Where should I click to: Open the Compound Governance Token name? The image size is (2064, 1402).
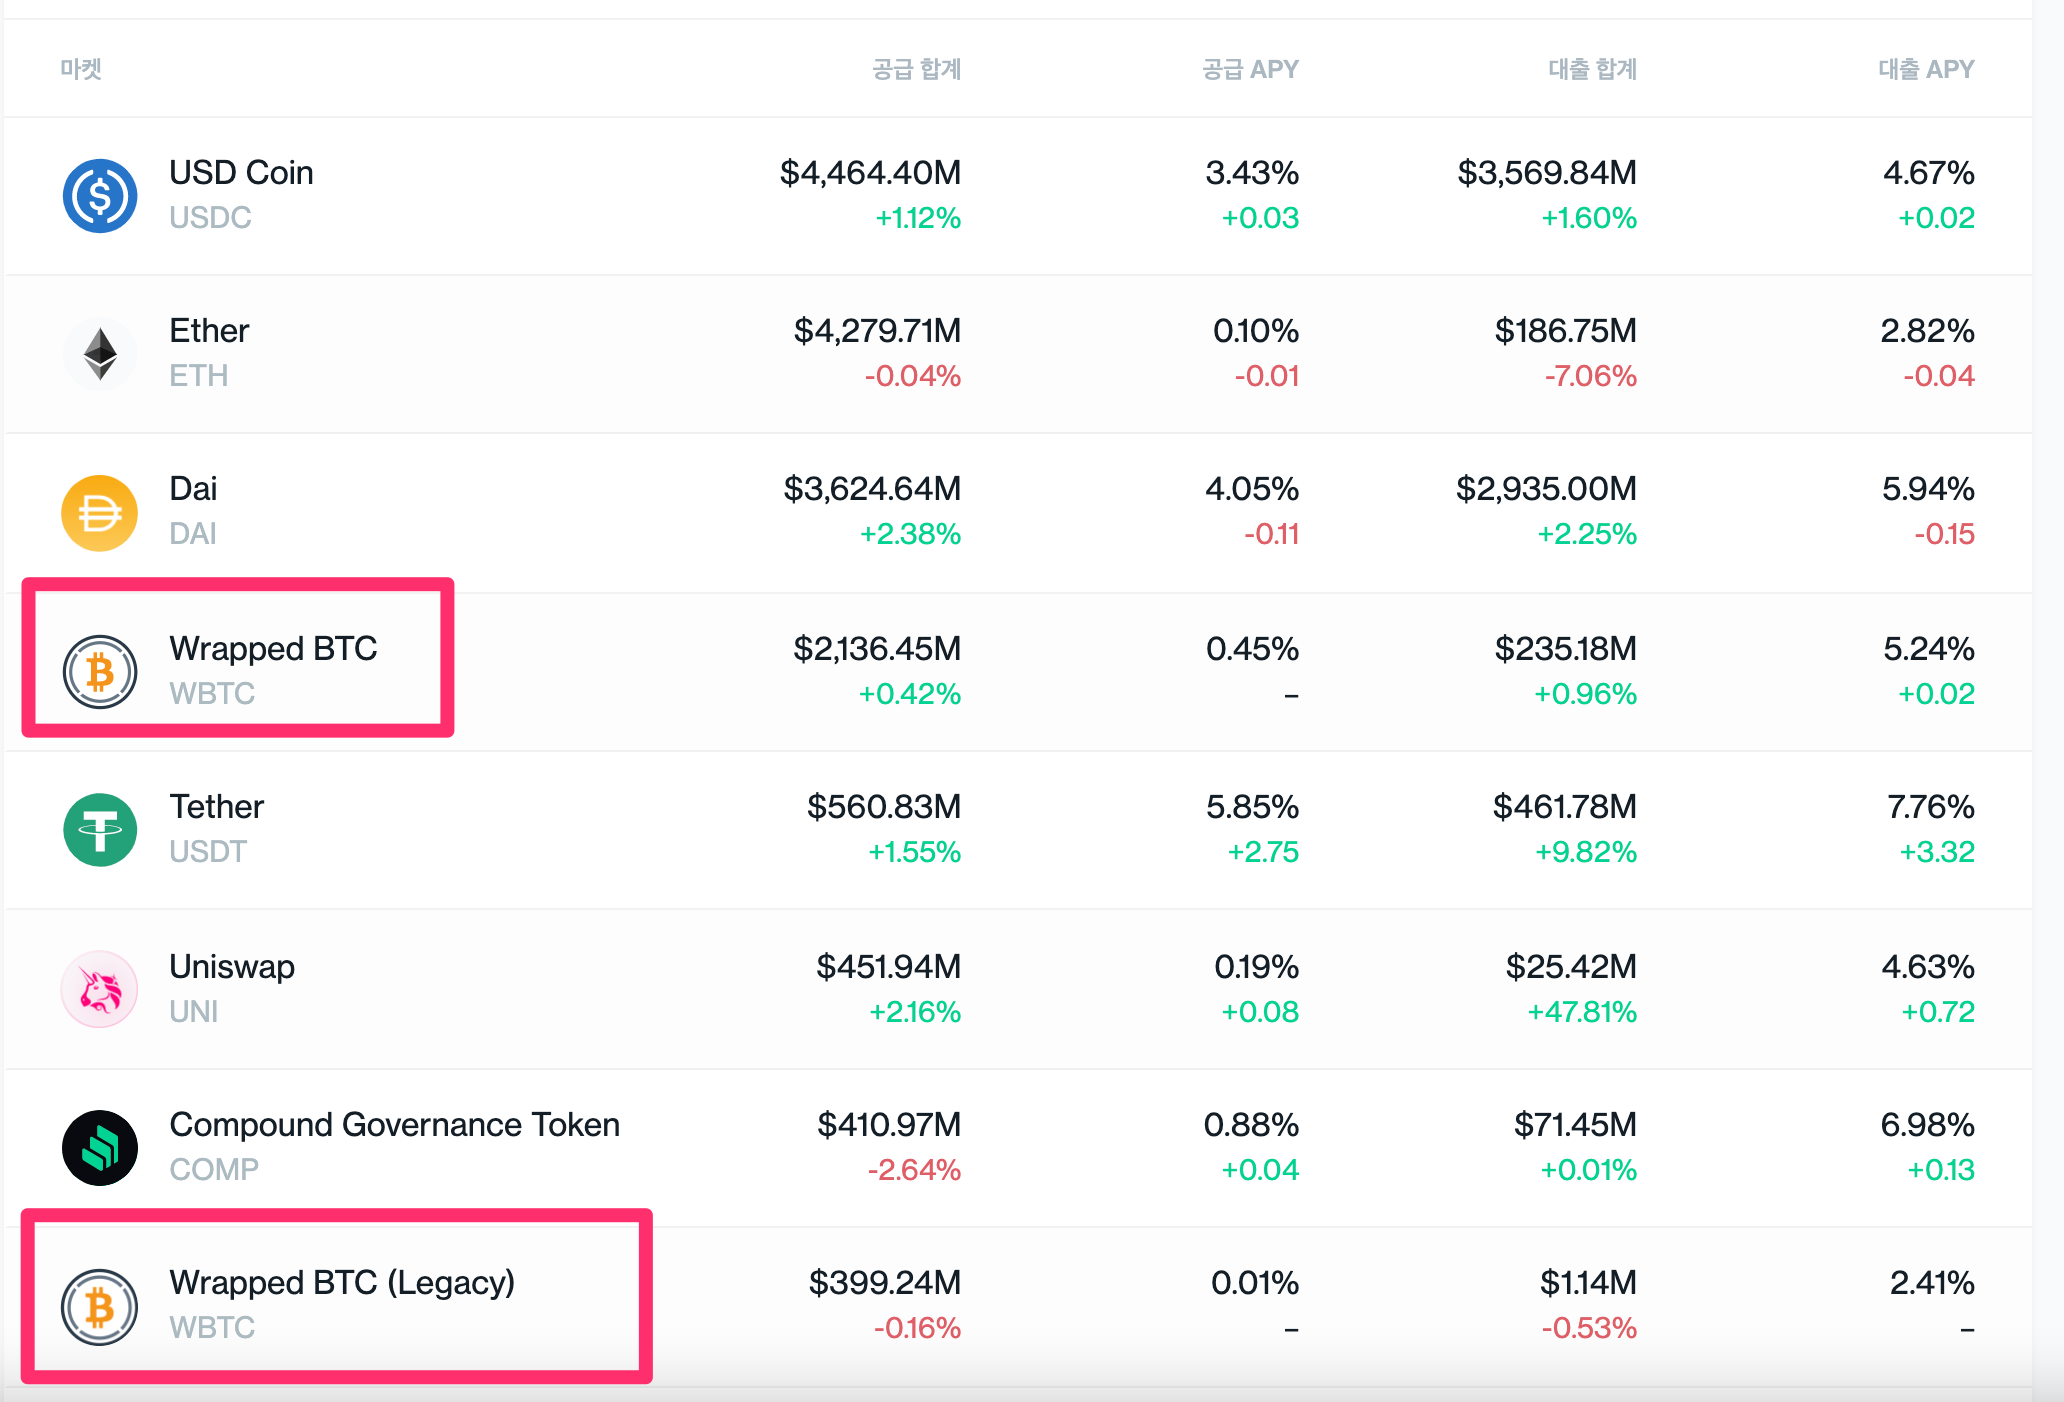coord(395,1125)
